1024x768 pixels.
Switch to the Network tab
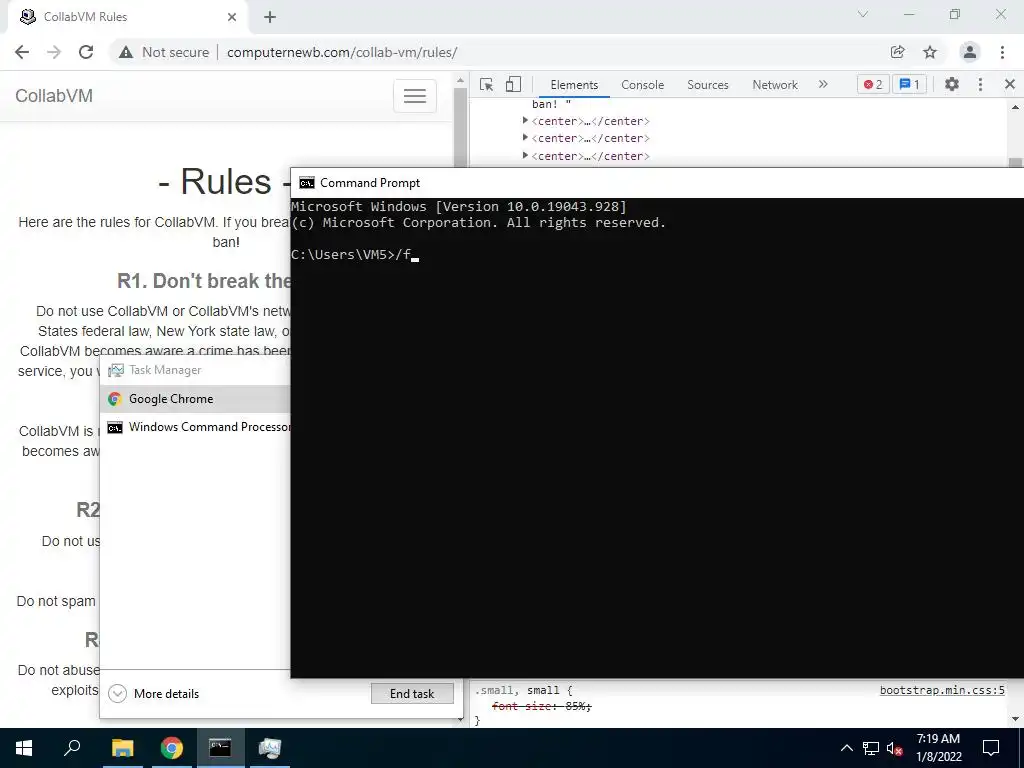[x=775, y=85]
